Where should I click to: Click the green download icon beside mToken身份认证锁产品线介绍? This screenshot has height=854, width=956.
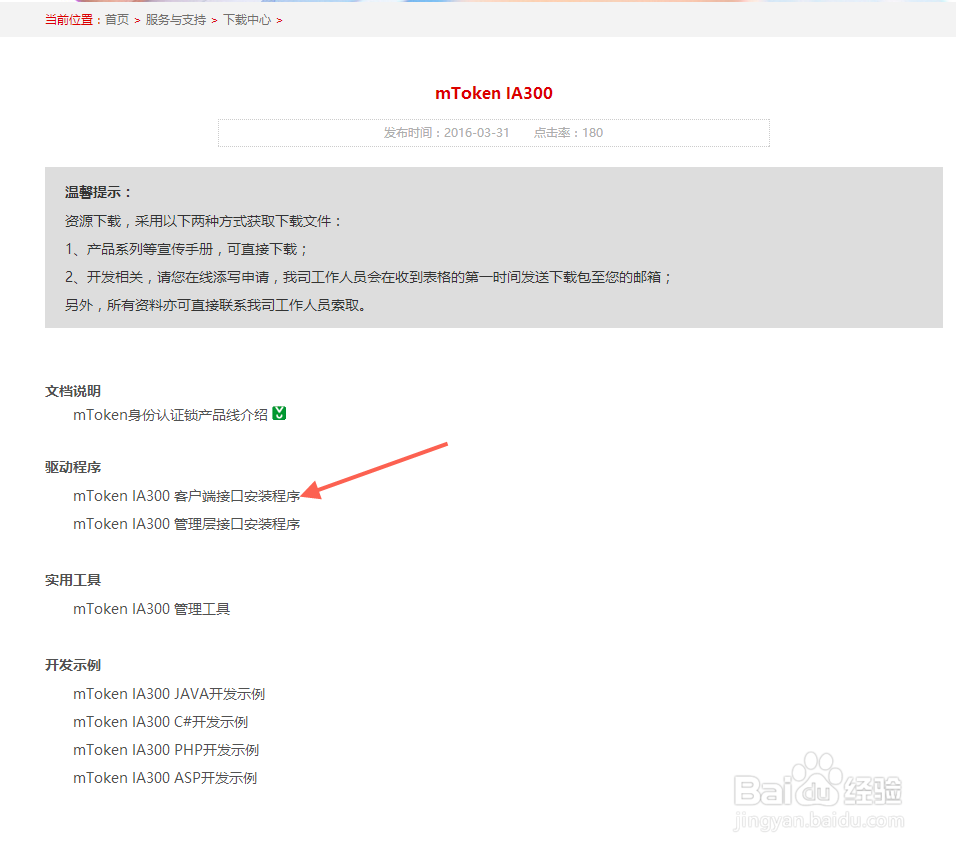pos(279,413)
